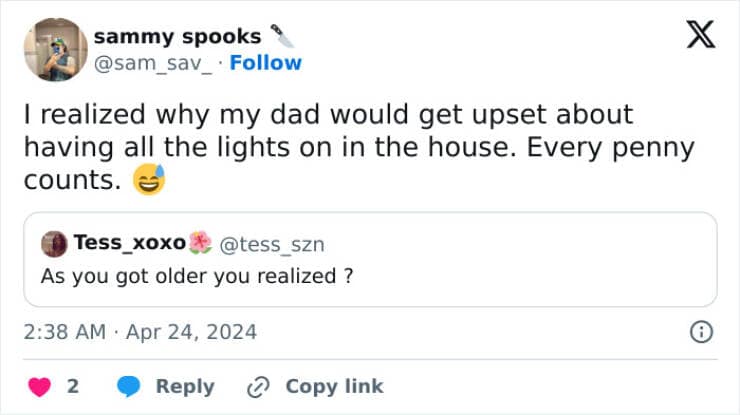Image resolution: width=740 pixels, height=415 pixels.
Task: Click the blue reply speech bubble icon
Action: [129, 386]
